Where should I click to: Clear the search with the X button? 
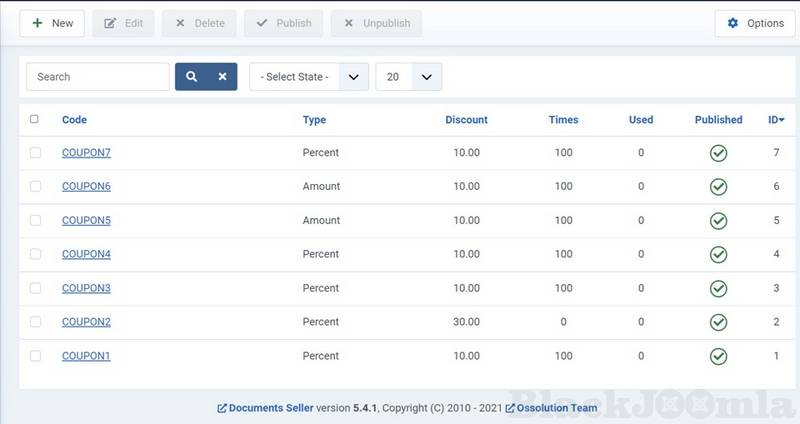pyautogui.click(x=222, y=77)
